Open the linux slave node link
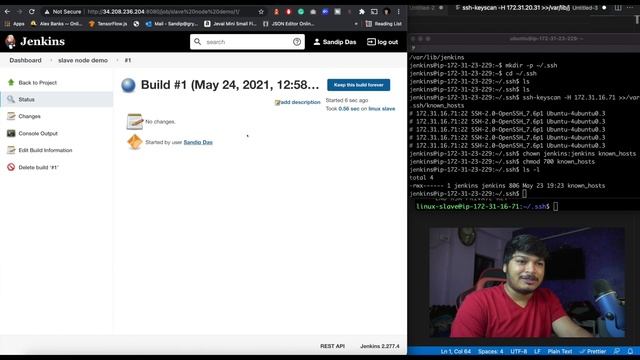The height and width of the screenshot is (360, 640). [382, 109]
